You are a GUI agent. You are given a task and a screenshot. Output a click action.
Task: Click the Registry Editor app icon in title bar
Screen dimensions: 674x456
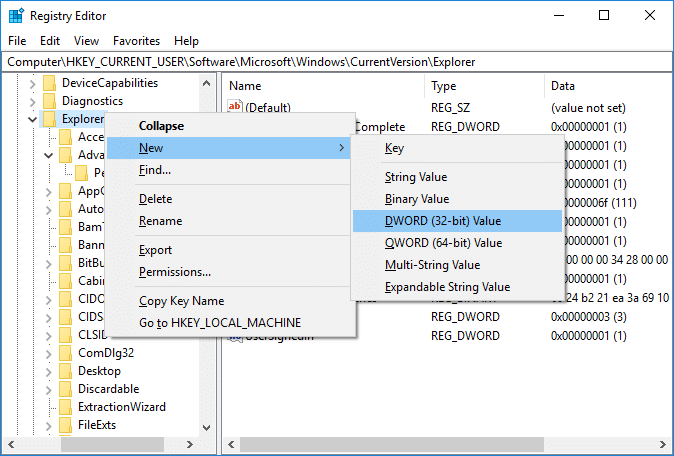click(x=16, y=16)
